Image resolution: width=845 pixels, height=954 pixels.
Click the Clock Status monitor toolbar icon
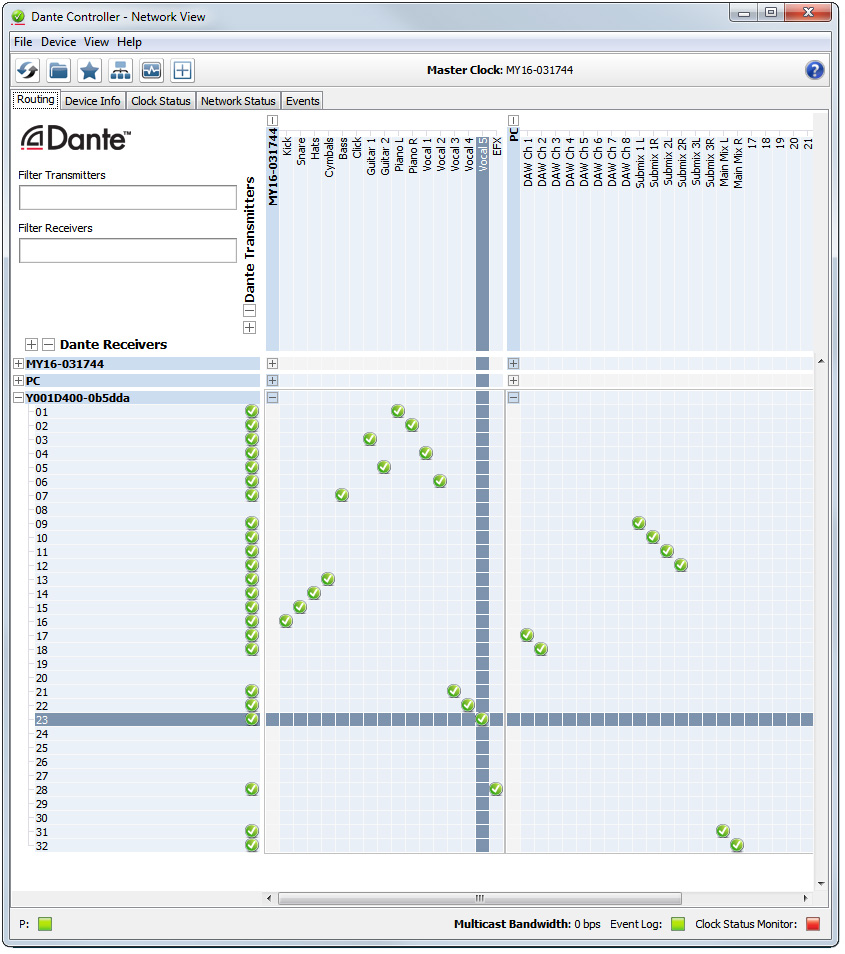[151, 71]
